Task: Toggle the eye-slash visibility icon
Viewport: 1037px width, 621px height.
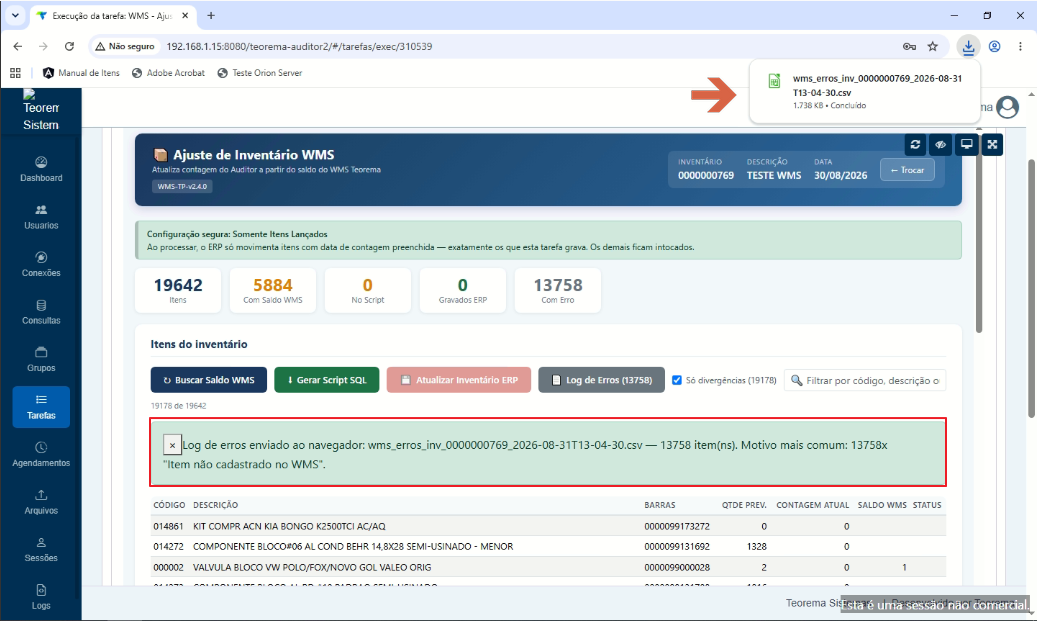Action: [x=940, y=144]
